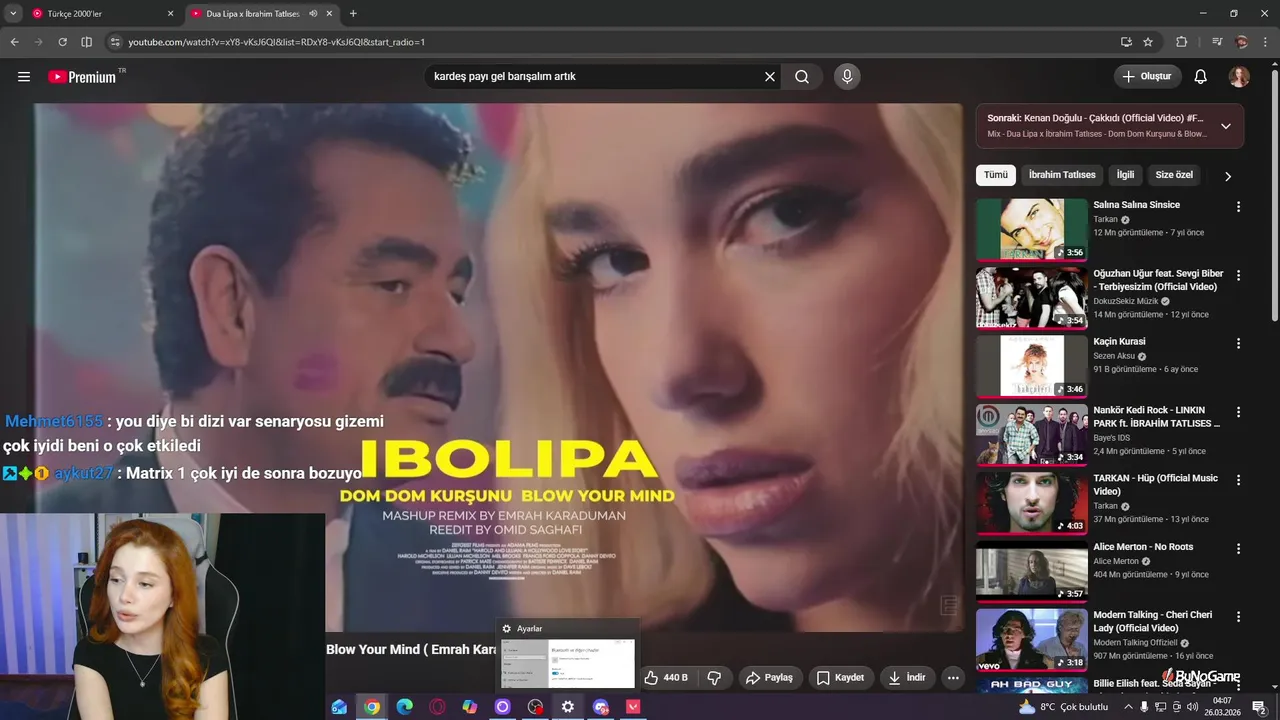Show hidden system tray icons chevron

coord(1129,707)
